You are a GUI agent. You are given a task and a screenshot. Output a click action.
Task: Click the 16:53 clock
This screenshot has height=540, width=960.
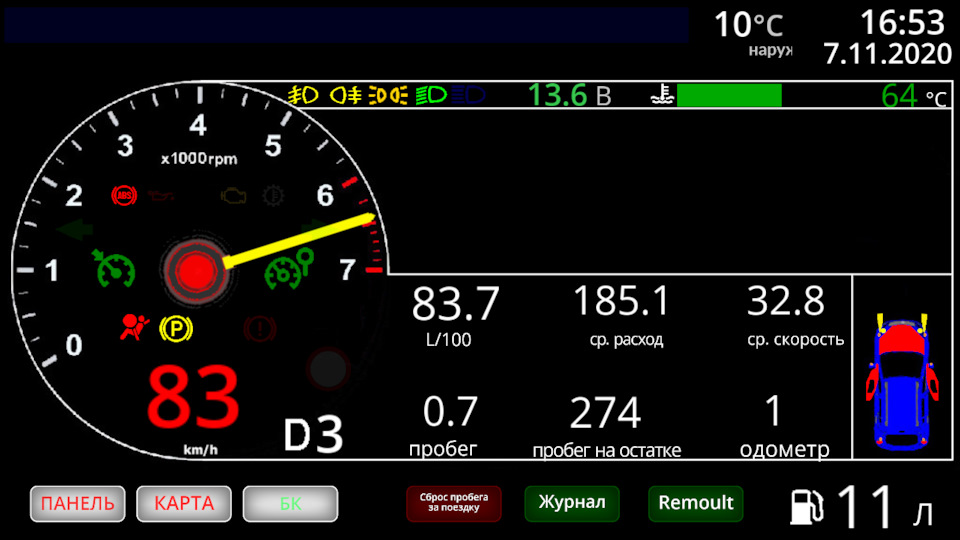[902, 23]
